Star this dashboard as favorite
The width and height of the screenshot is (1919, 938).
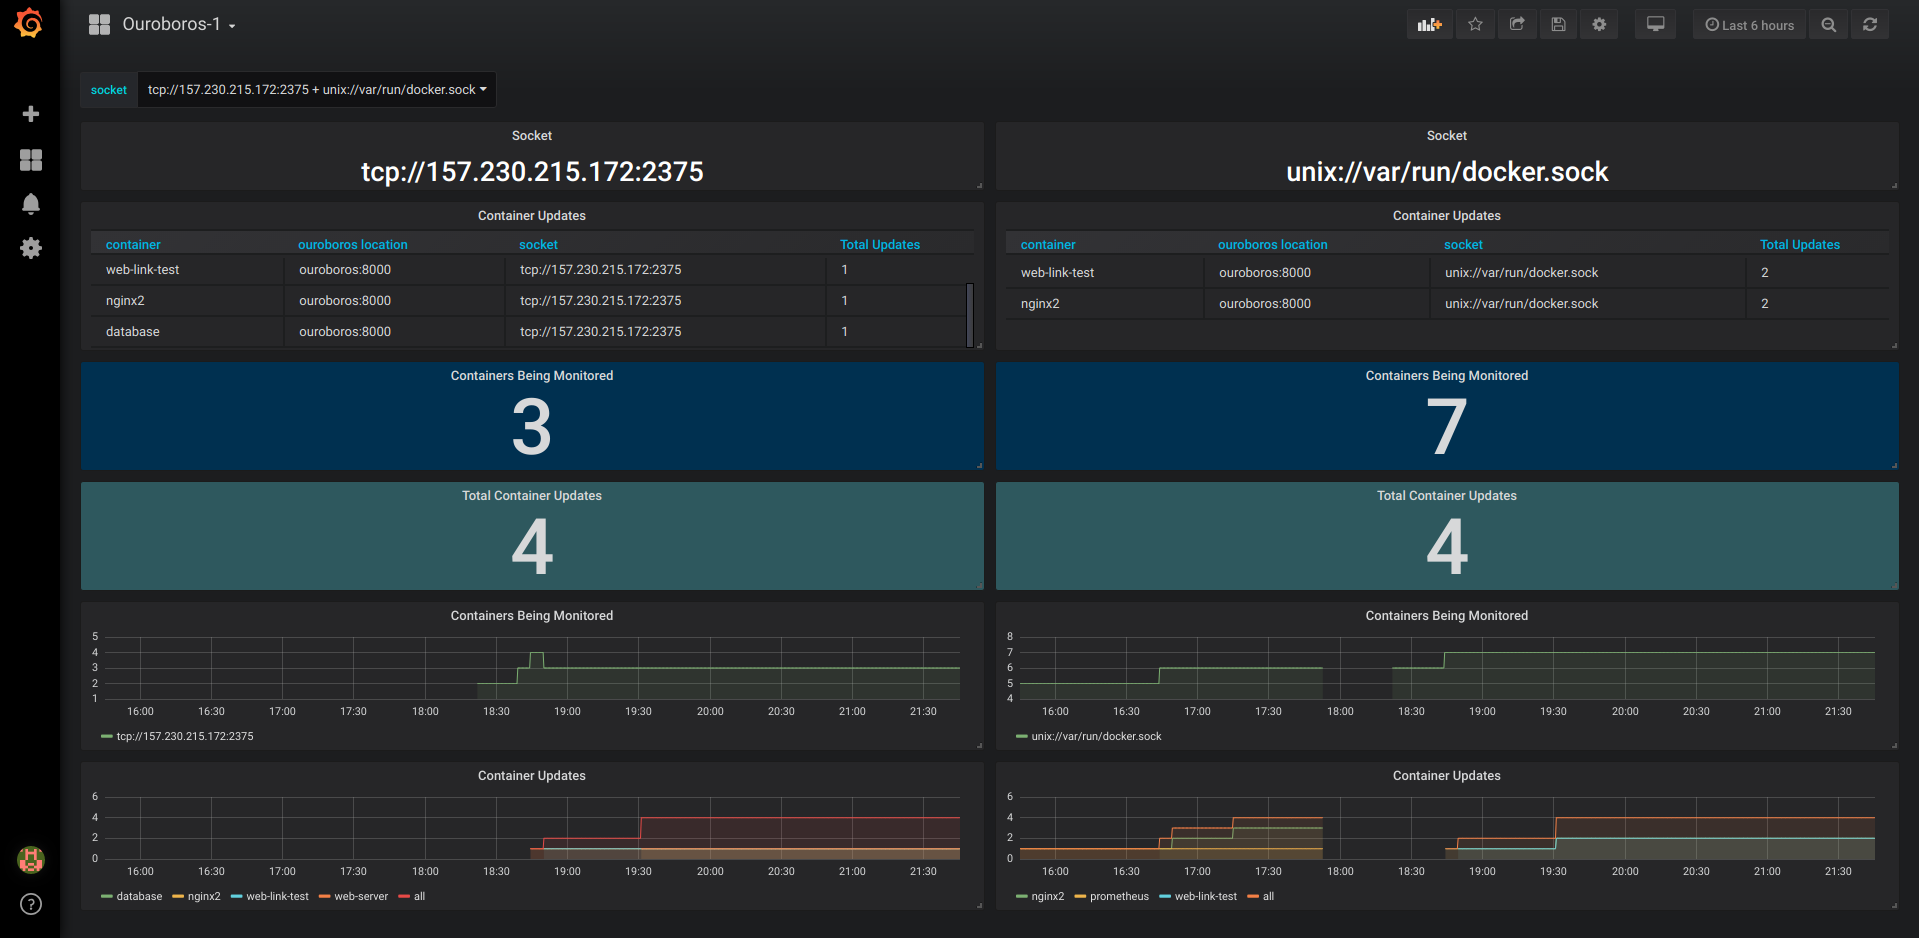click(x=1475, y=25)
